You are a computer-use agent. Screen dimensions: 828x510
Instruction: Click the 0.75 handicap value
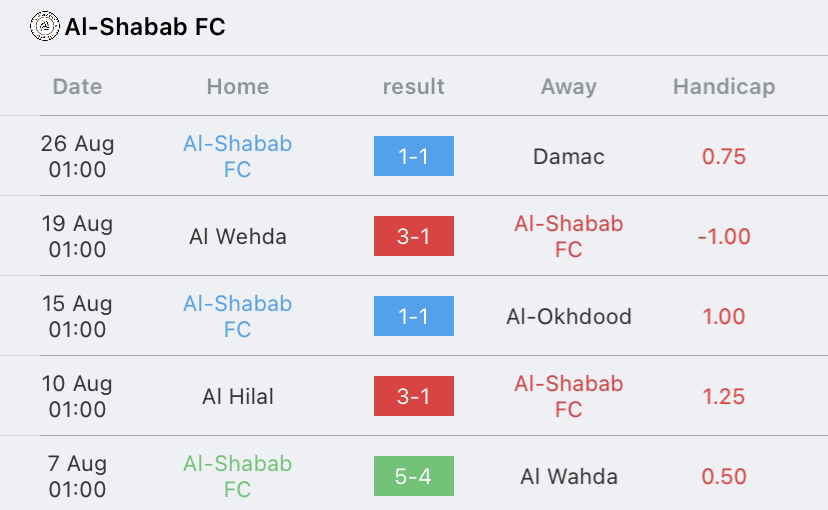(724, 157)
